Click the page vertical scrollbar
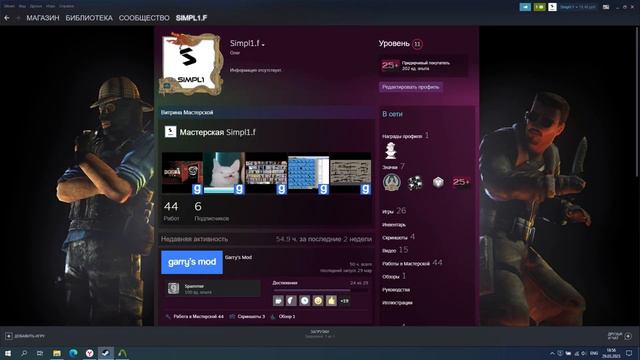The width and height of the screenshot is (640, 360). pyautogui.click(x=637, y=102)
